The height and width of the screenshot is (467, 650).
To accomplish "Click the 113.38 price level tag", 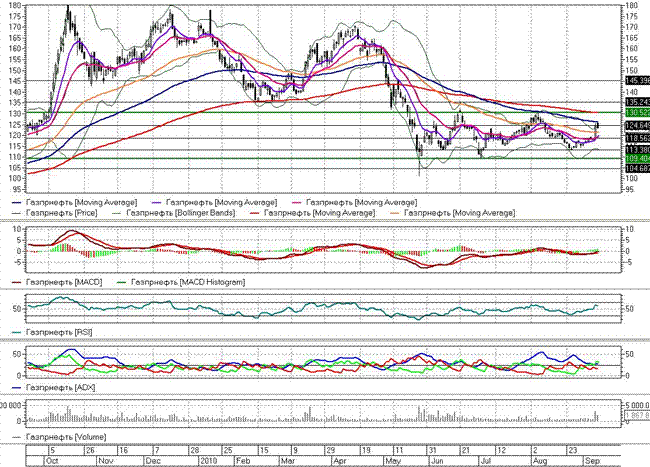I will coord(637,150).
